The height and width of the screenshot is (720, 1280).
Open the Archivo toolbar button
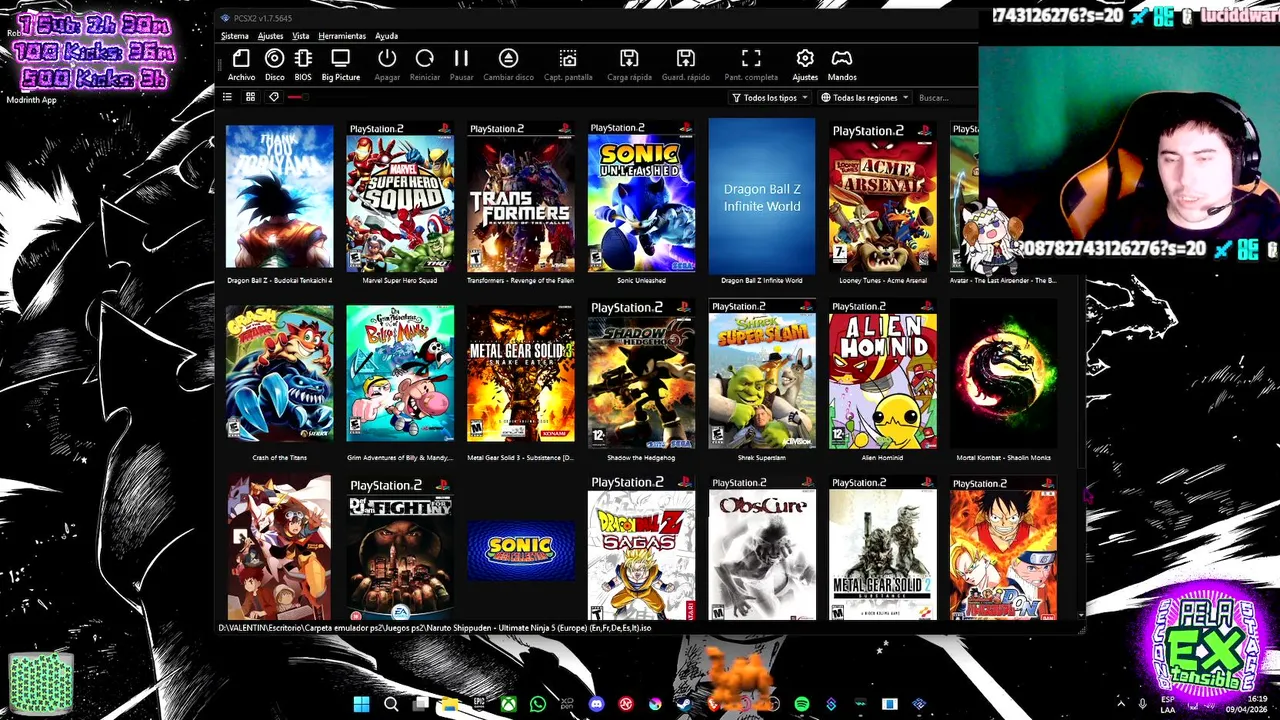[241, 65]
